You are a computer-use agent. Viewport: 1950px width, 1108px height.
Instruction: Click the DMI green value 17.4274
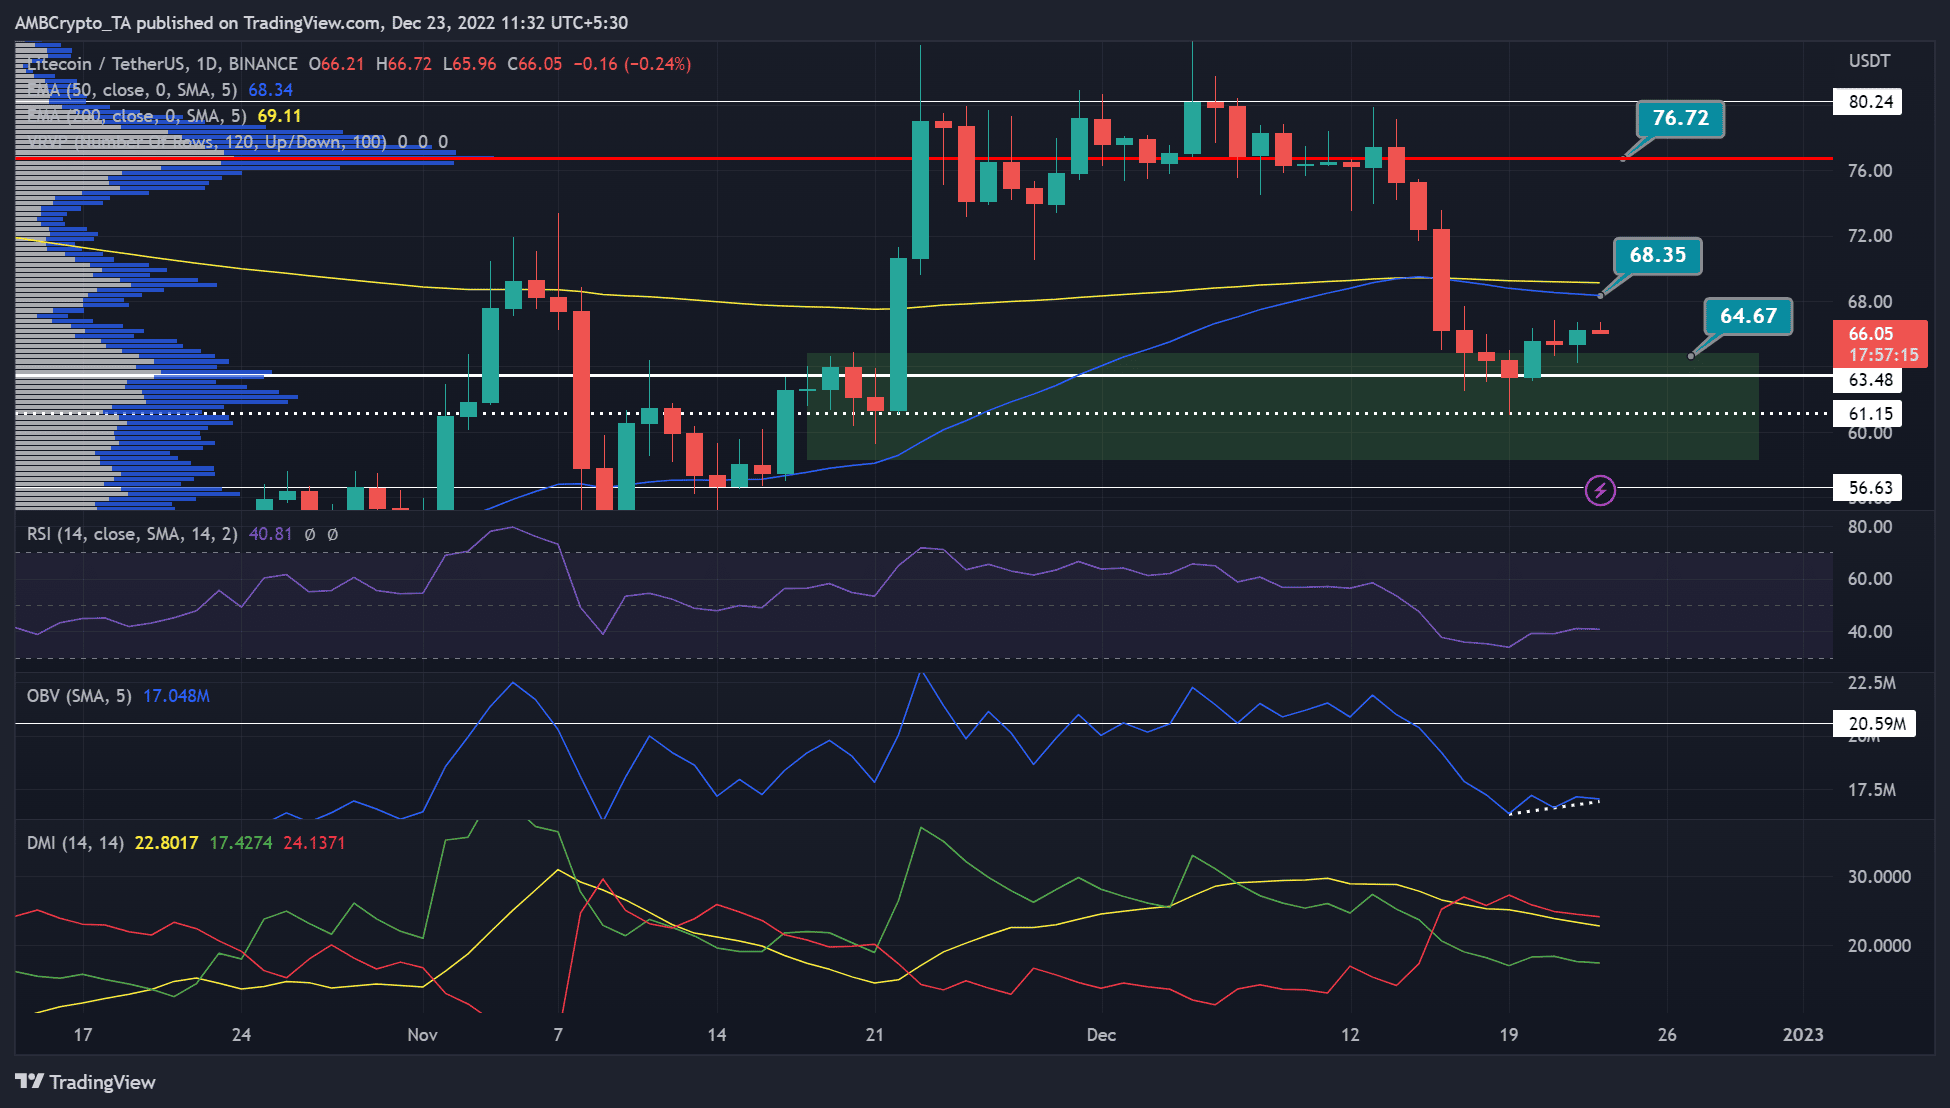(241, 843)
